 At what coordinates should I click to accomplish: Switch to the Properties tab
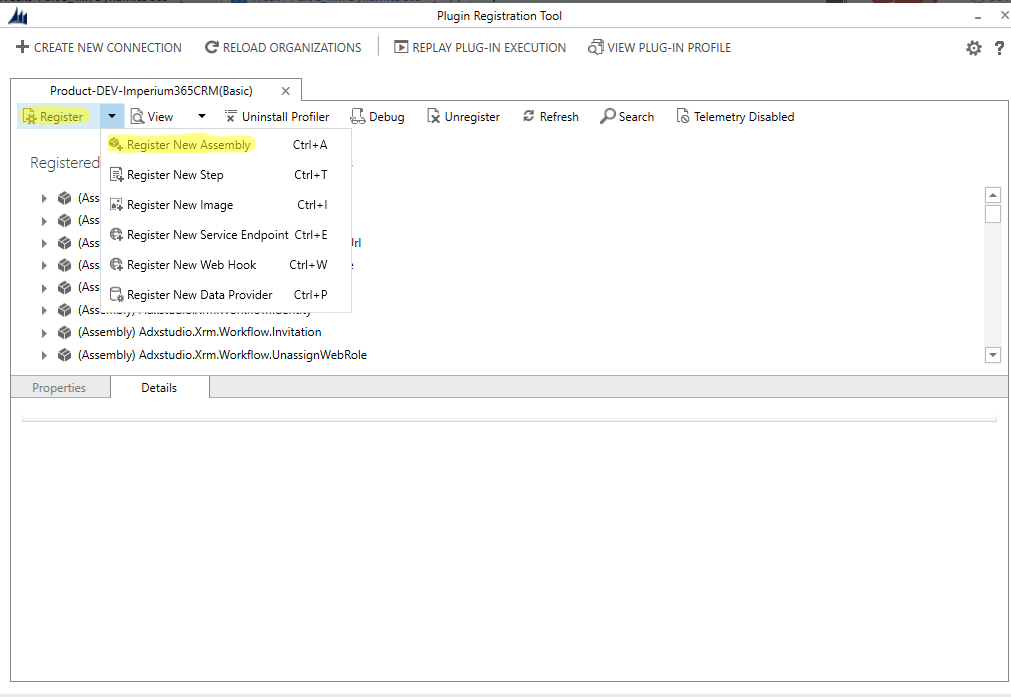pos(59,387)
